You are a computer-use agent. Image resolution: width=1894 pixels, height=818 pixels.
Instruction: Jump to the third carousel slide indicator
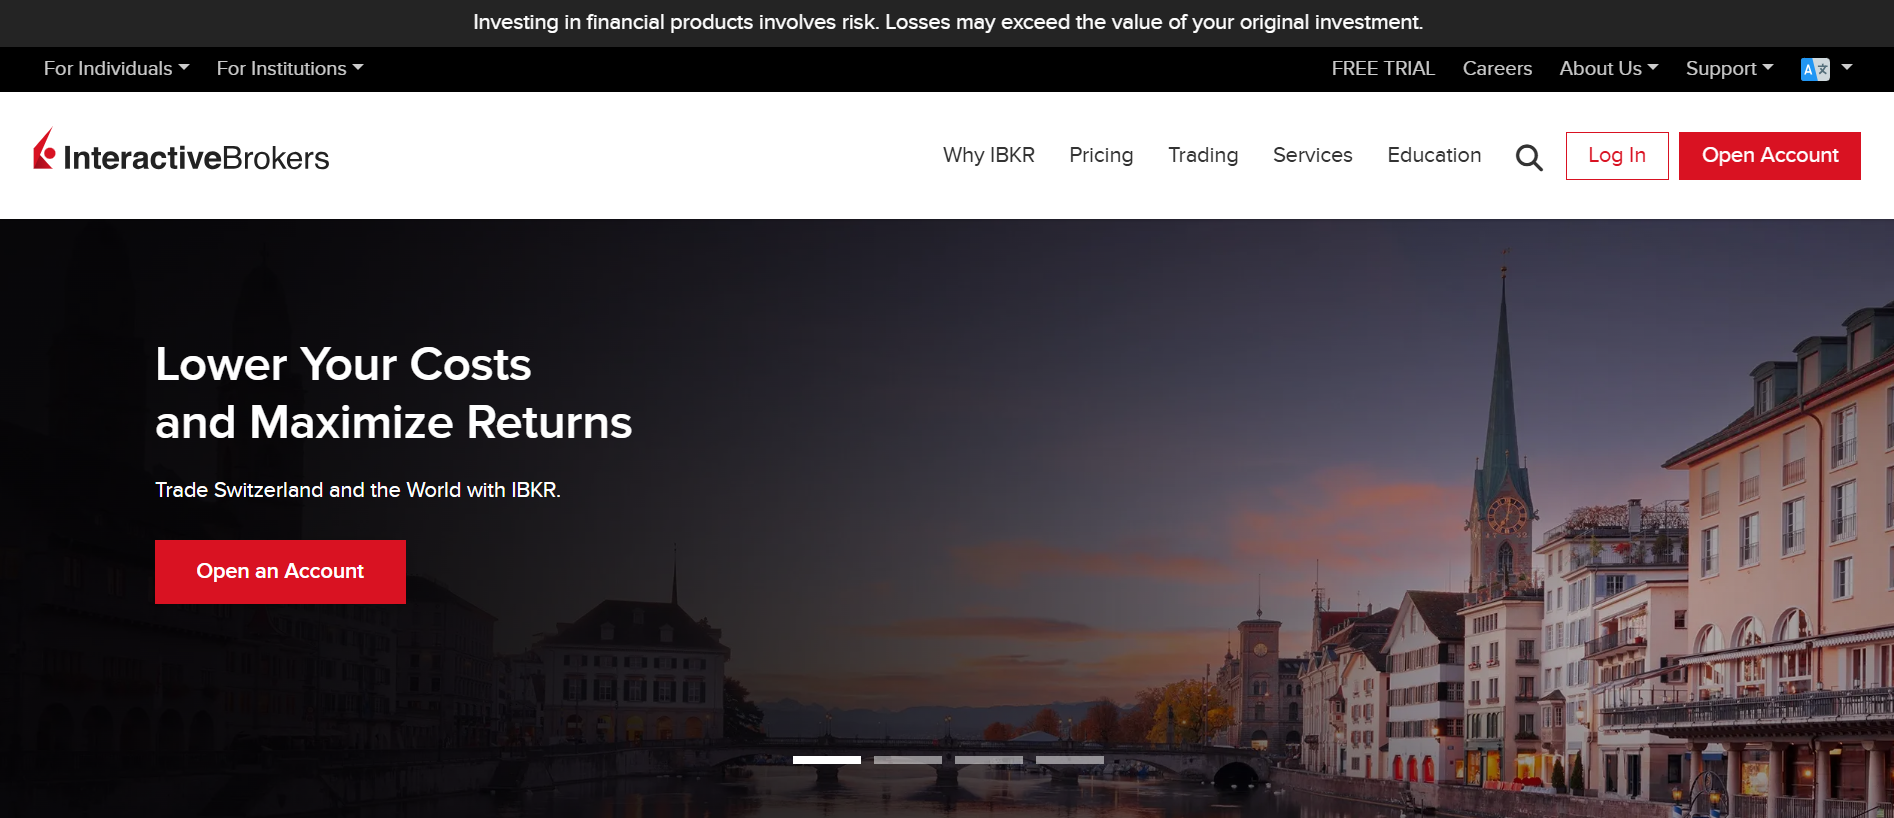pyautogui.click(x=989, y=760)
